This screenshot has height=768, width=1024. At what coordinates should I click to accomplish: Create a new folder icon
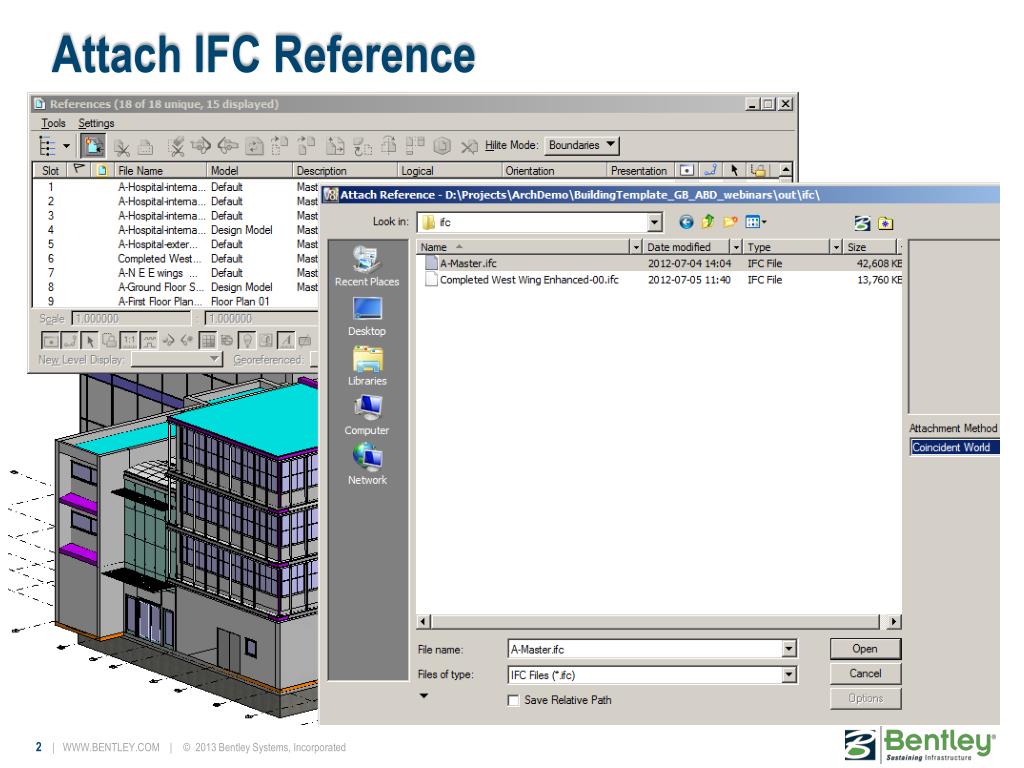click(x=730, y=222)
